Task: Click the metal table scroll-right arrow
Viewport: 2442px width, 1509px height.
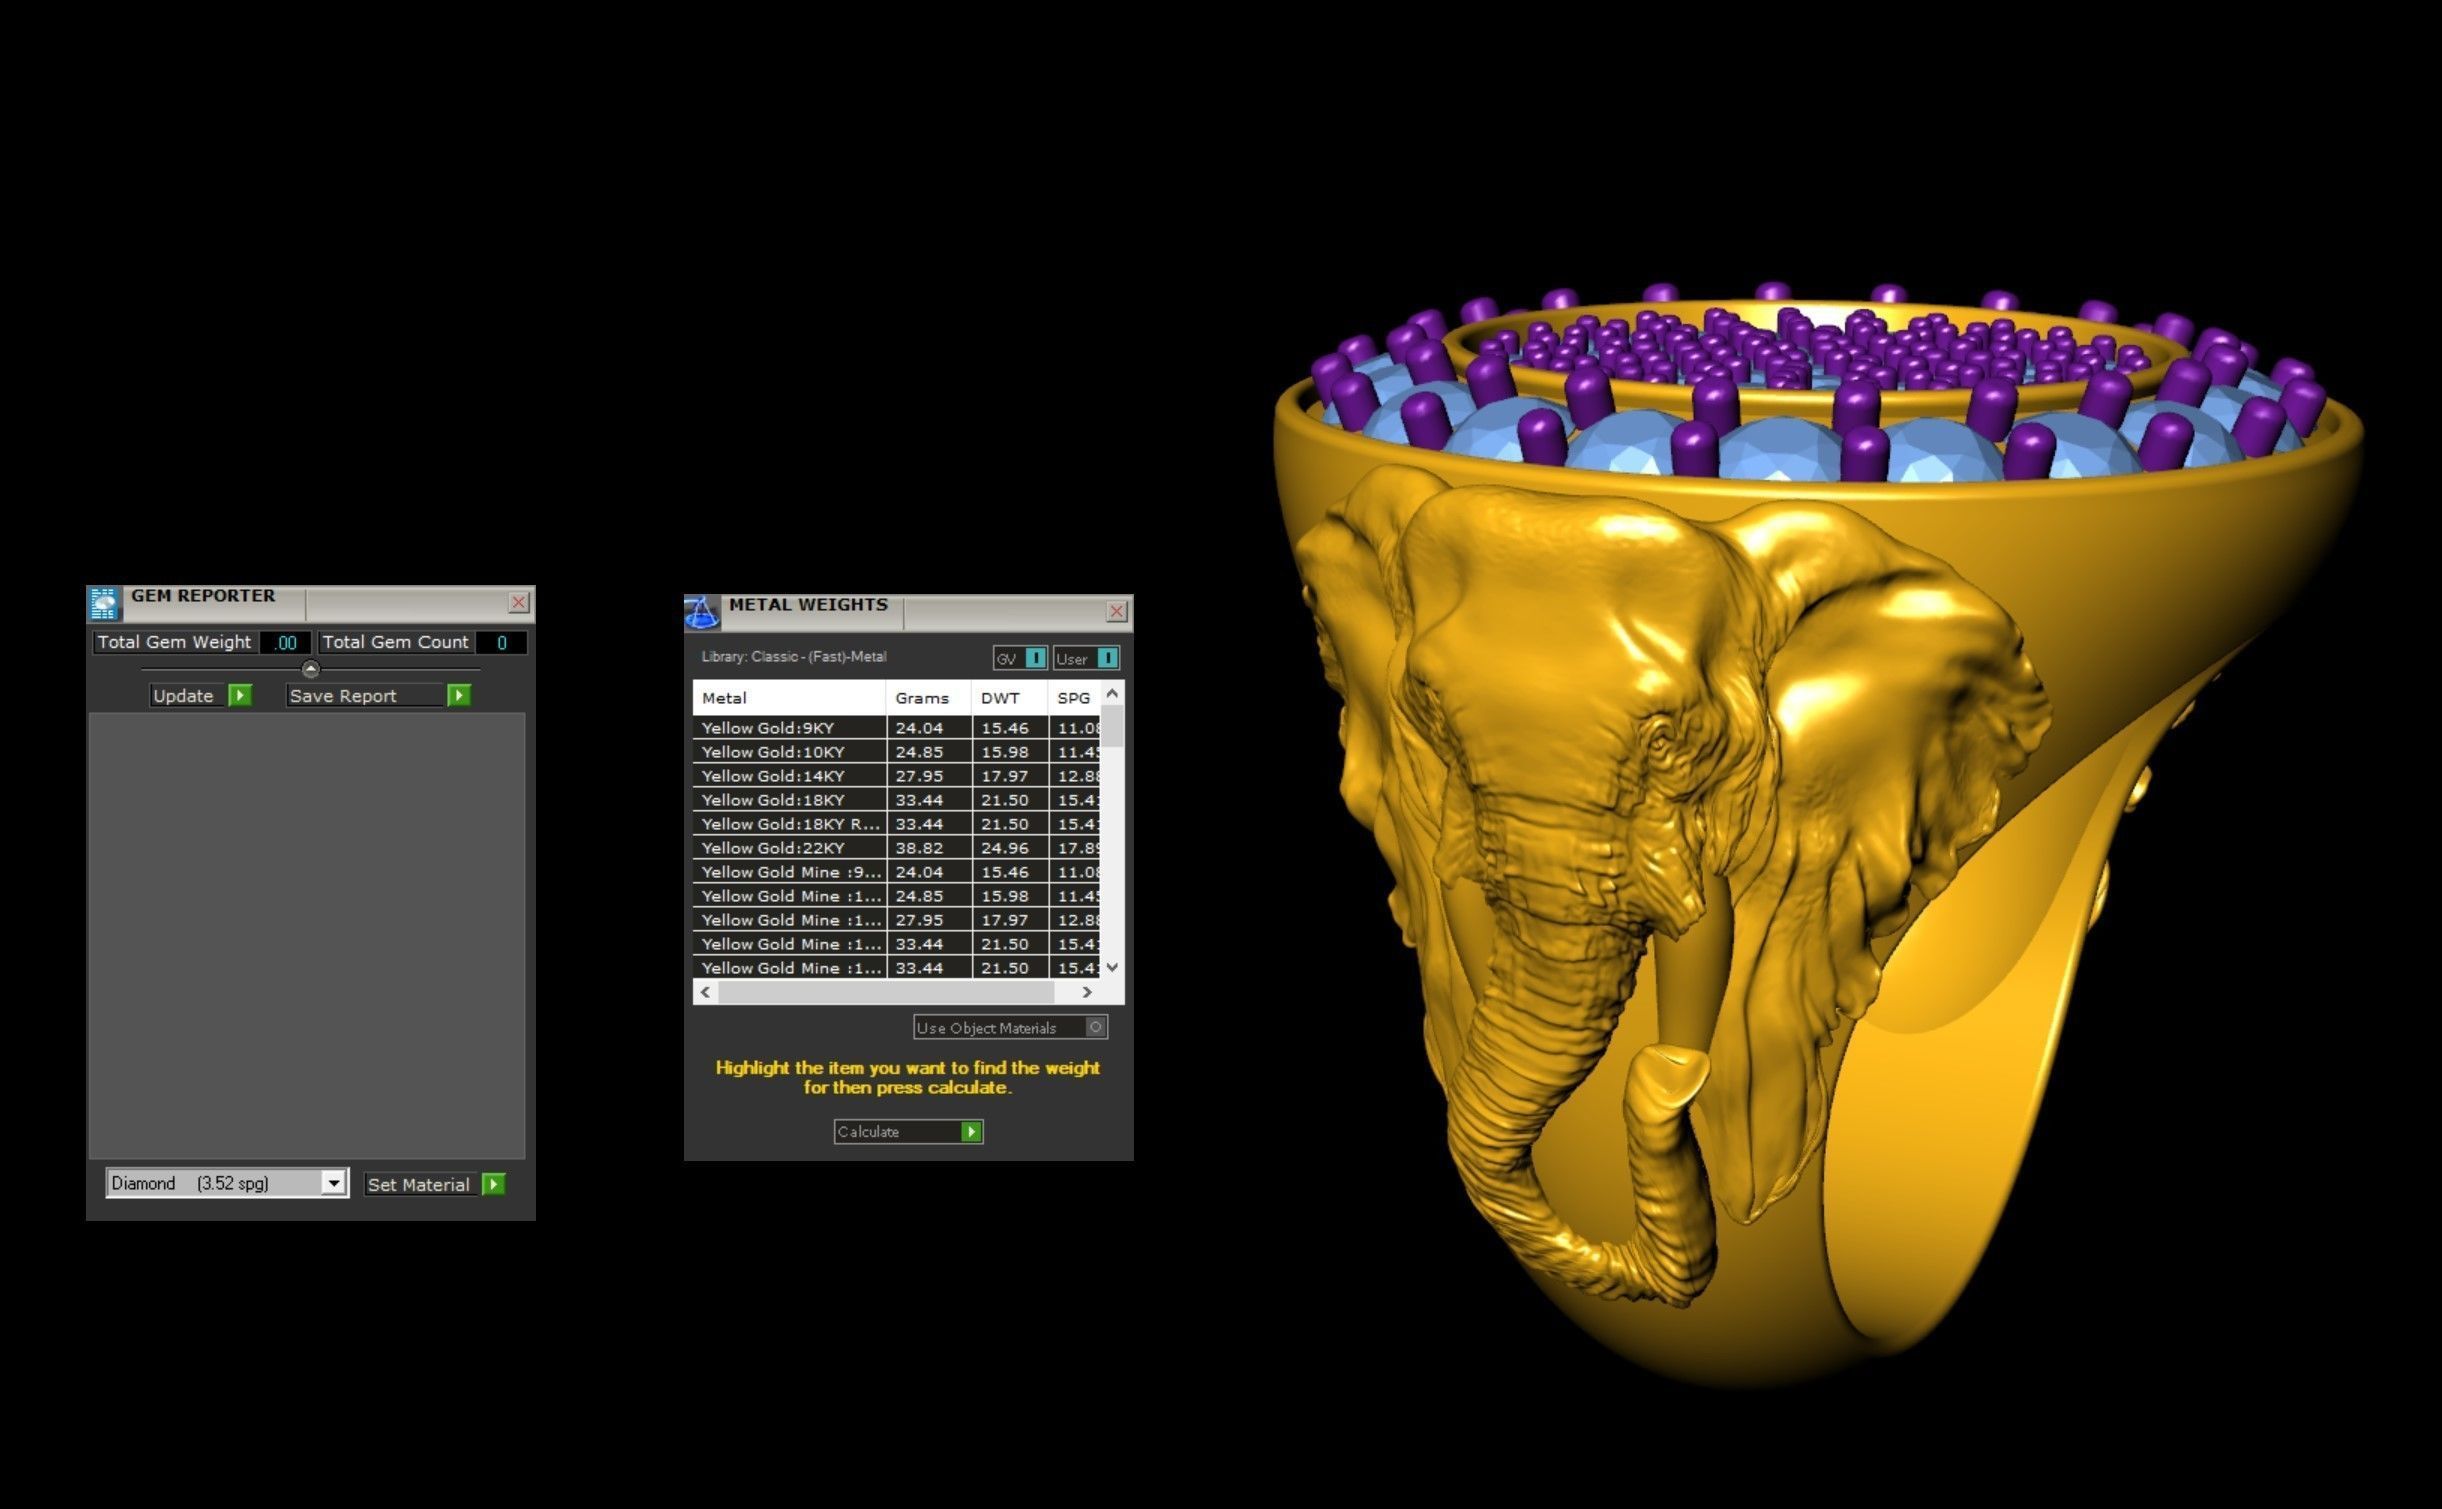Action: pyautogui.click(x=1087, y=991)
